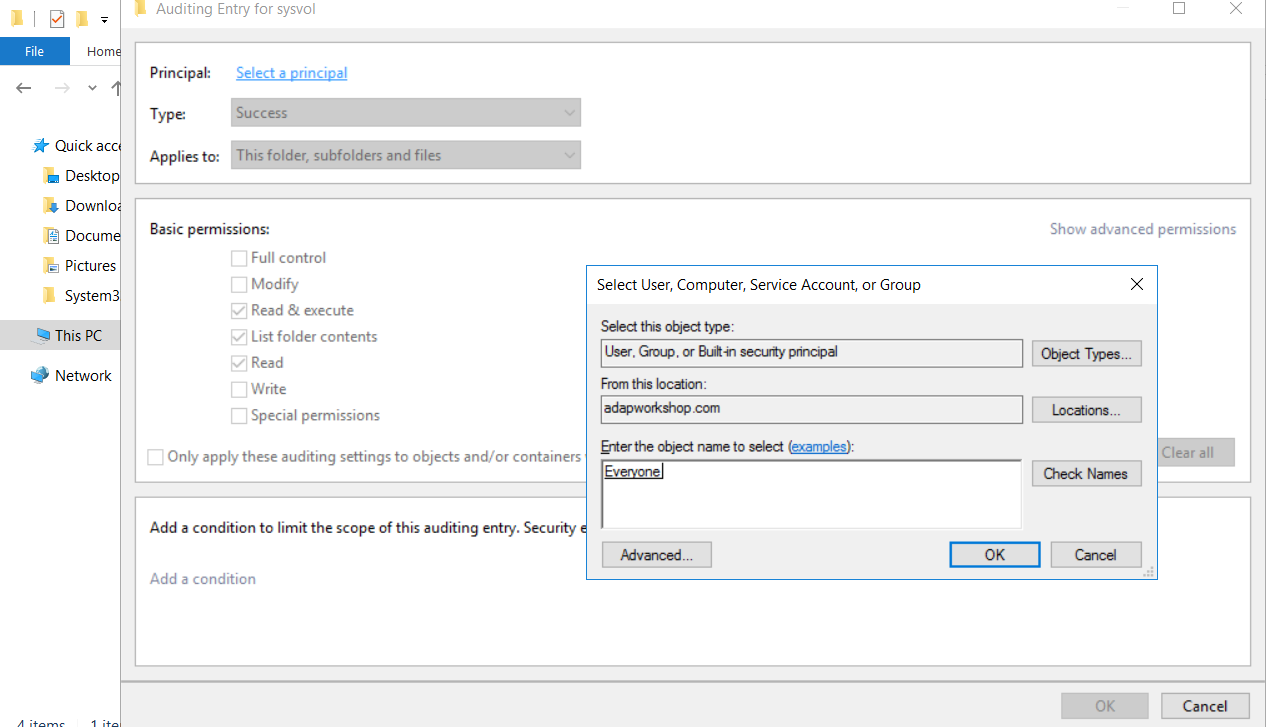Check the Write permission checkbox

click(x=239, y=389)
